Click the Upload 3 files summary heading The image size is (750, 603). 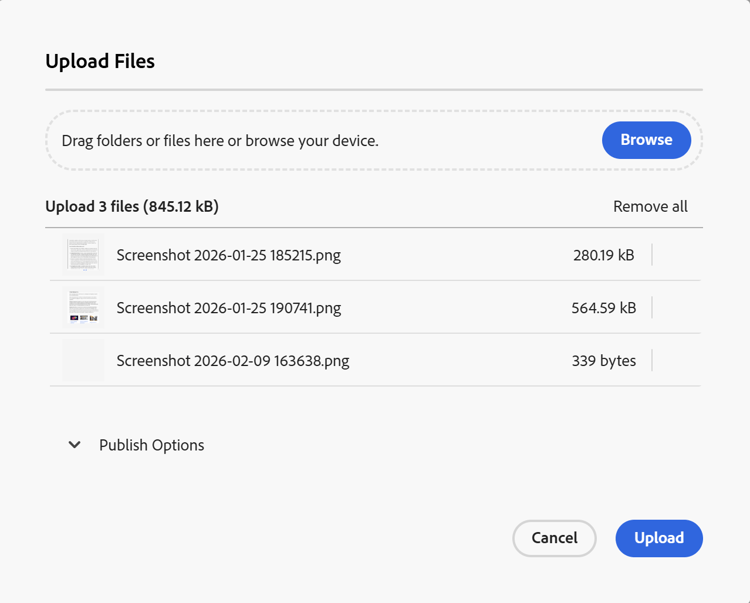(x=132, y=207)
